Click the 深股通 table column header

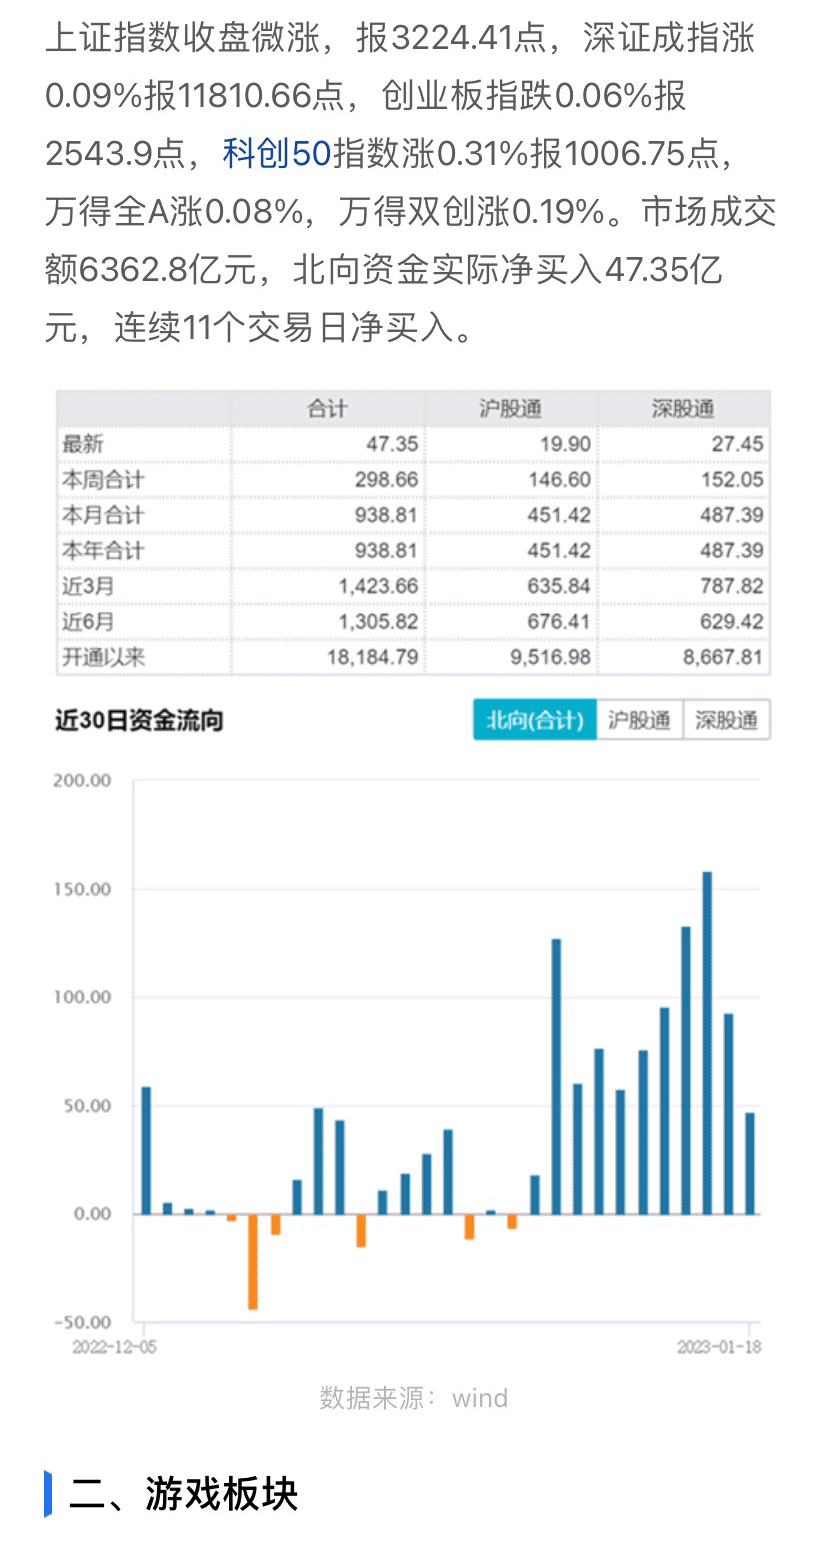(x=684, y=408)
